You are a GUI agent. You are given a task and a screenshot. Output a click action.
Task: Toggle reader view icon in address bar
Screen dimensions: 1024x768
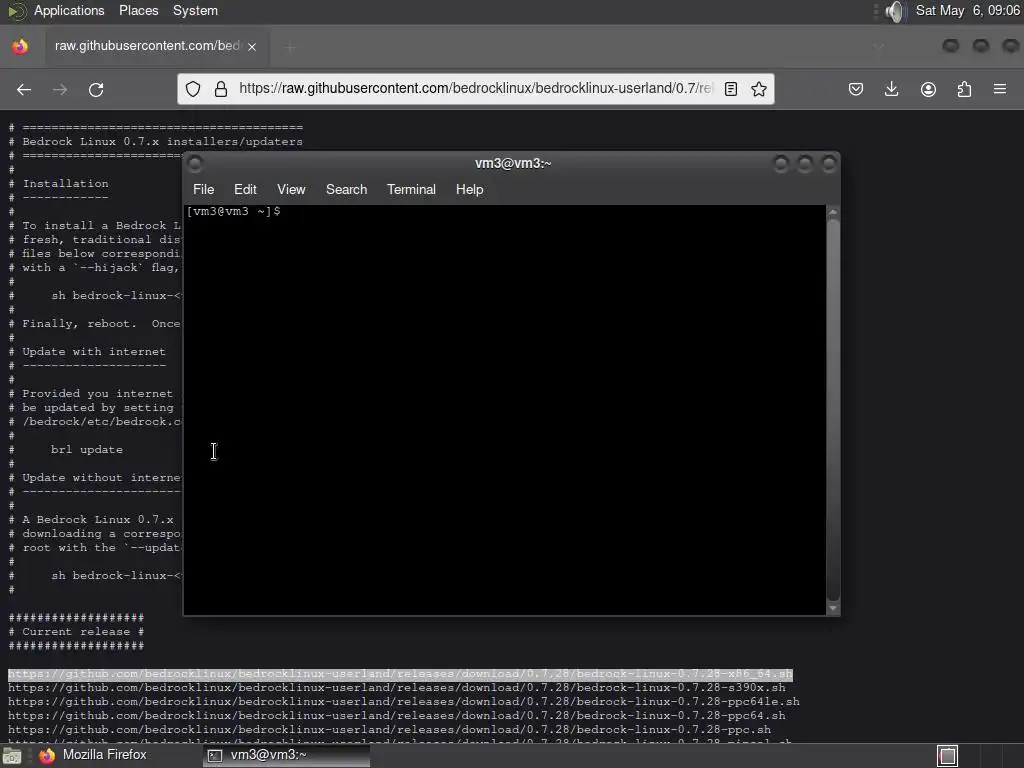tap(731, 89)
